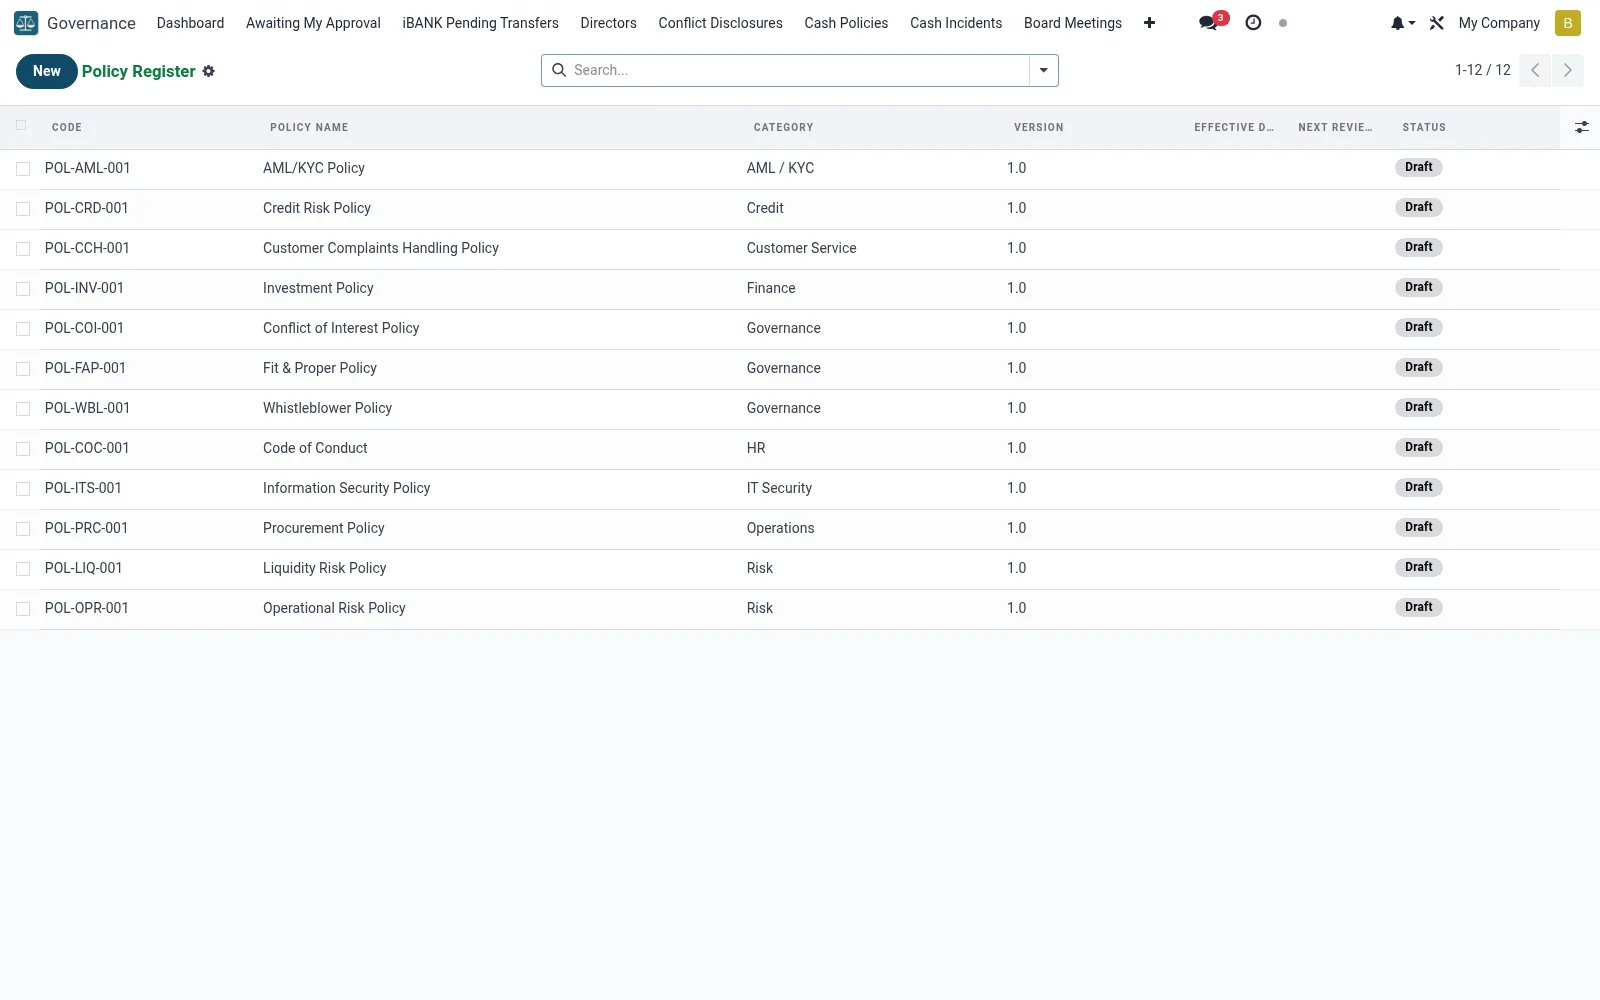
Task: Click Draft badge on Procurement Policy row
Action: tap(1418, 527)
